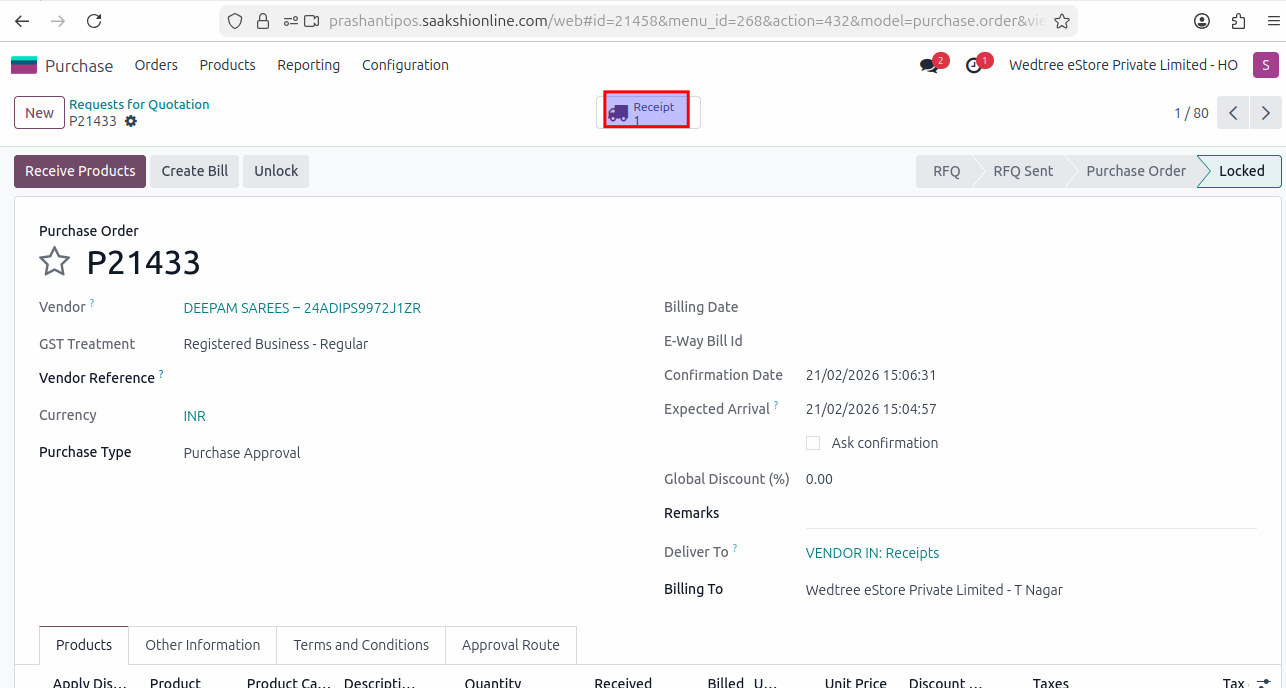Click the Receive Products button
The width and height of the screenshot is (1286, 688).
(x=80, y=171)
